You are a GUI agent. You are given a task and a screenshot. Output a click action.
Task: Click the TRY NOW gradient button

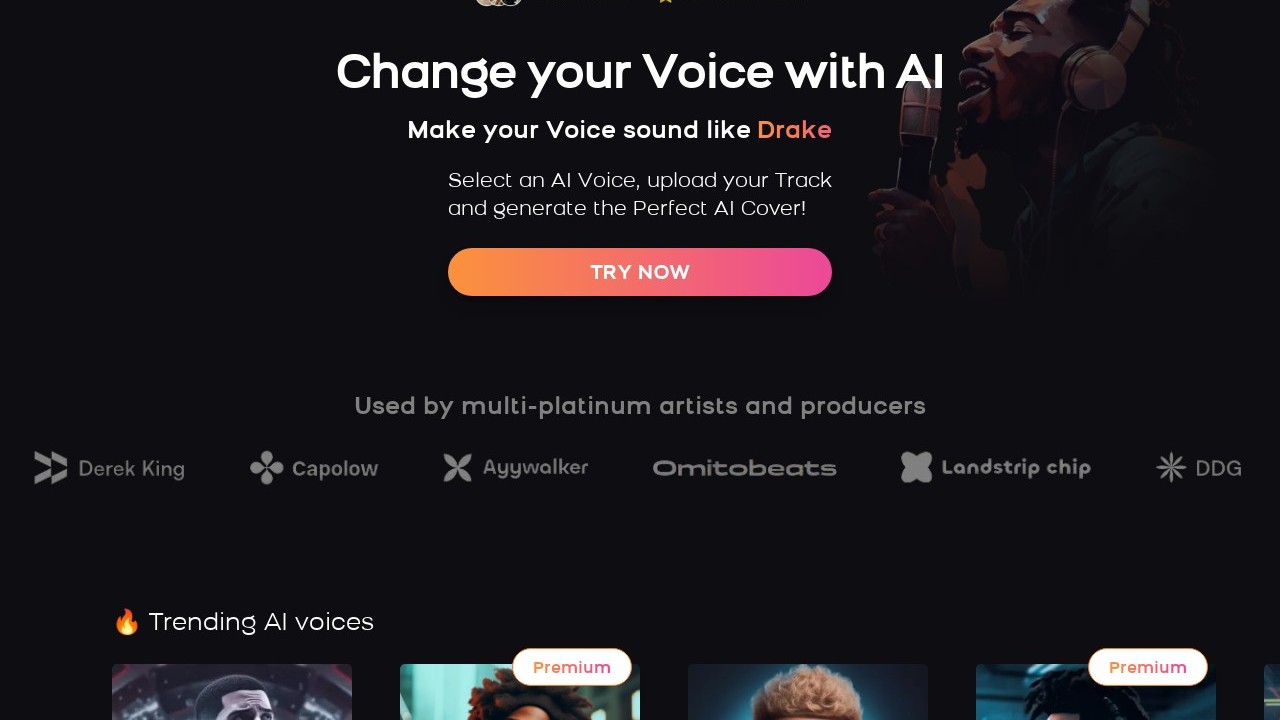(x=640, y=272)
